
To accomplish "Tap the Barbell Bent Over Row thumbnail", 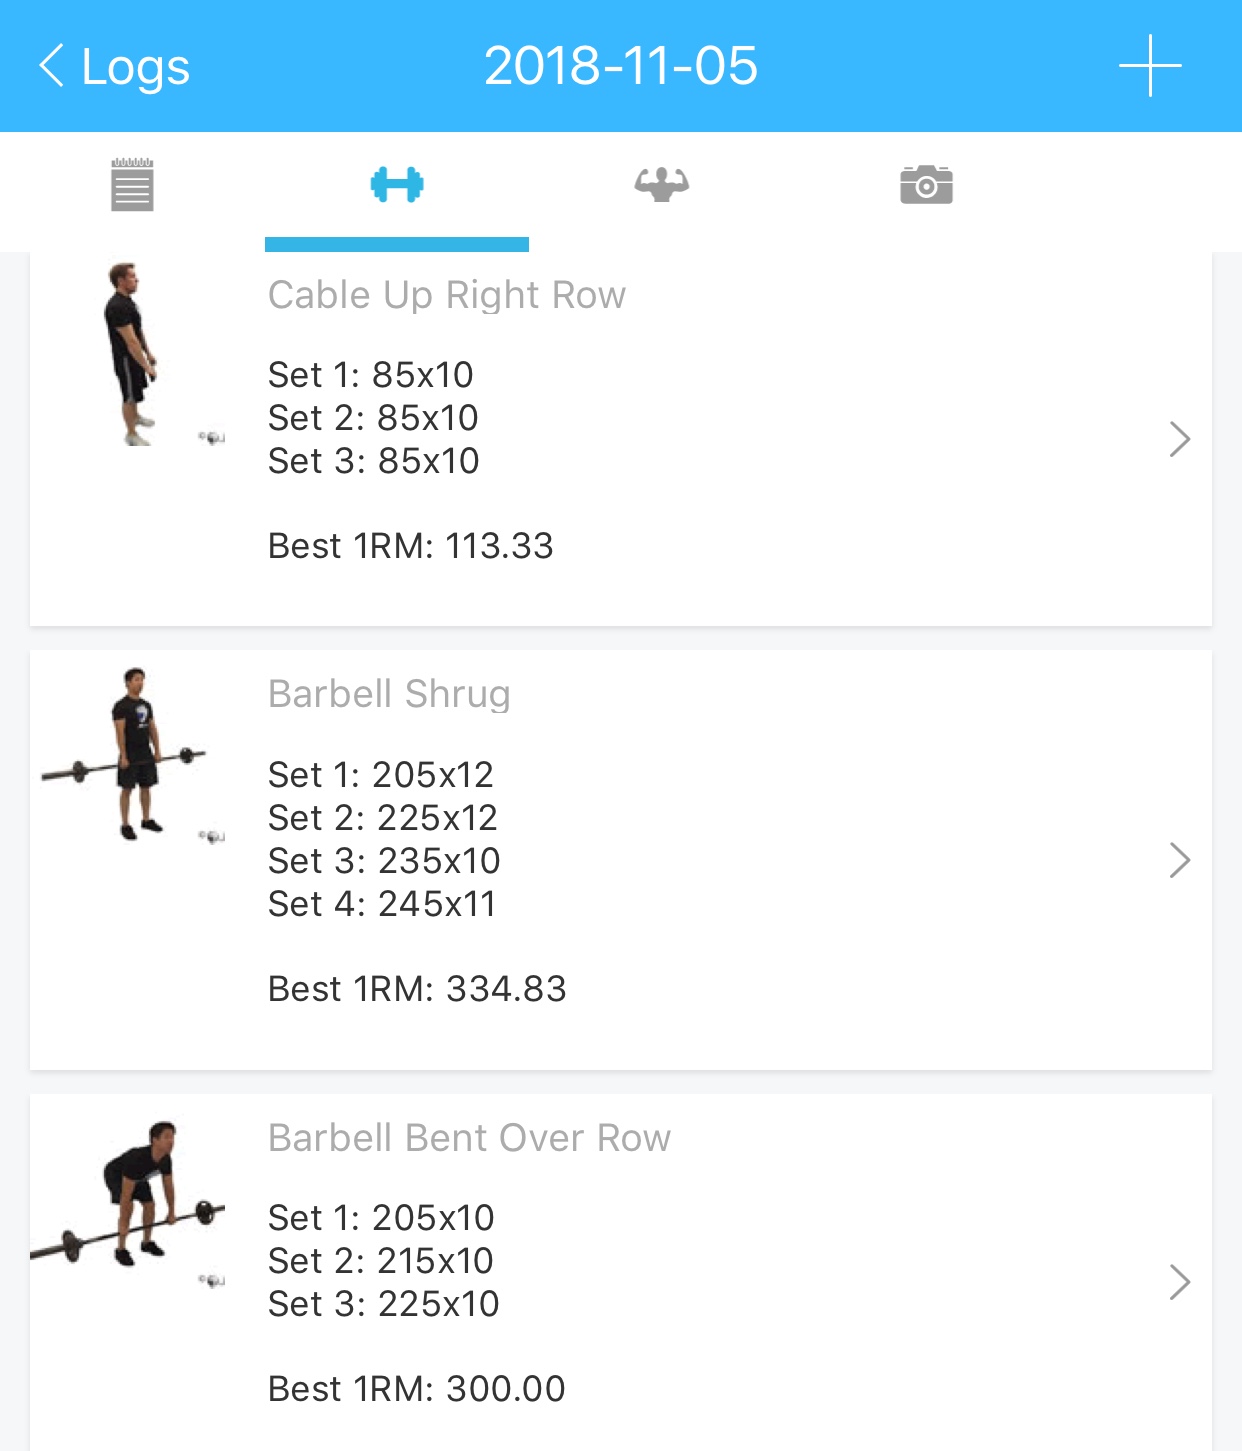I will (130, 1195).
